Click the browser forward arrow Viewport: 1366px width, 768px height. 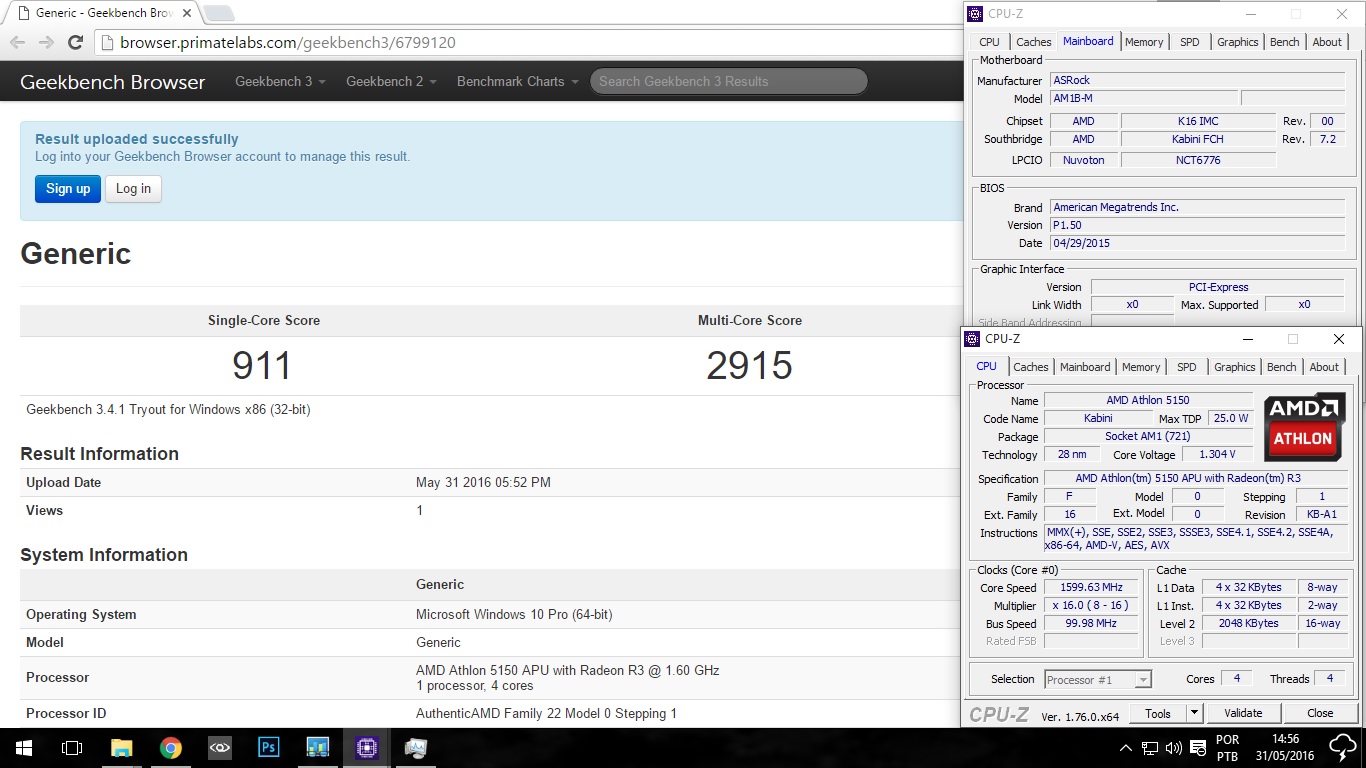pyautogui.click(x=46, y=43)
